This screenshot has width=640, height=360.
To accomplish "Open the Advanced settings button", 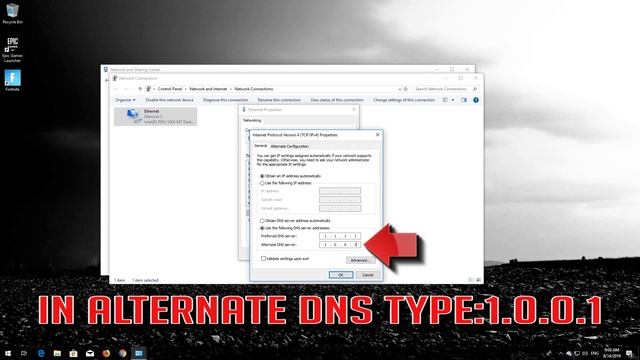I will 360,260.
